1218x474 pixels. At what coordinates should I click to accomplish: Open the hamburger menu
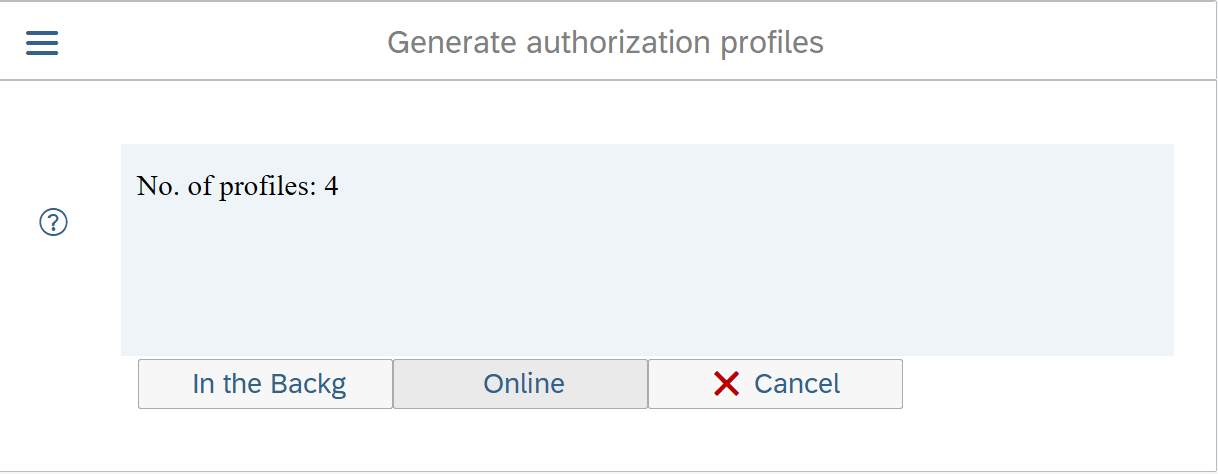[42, 43]
